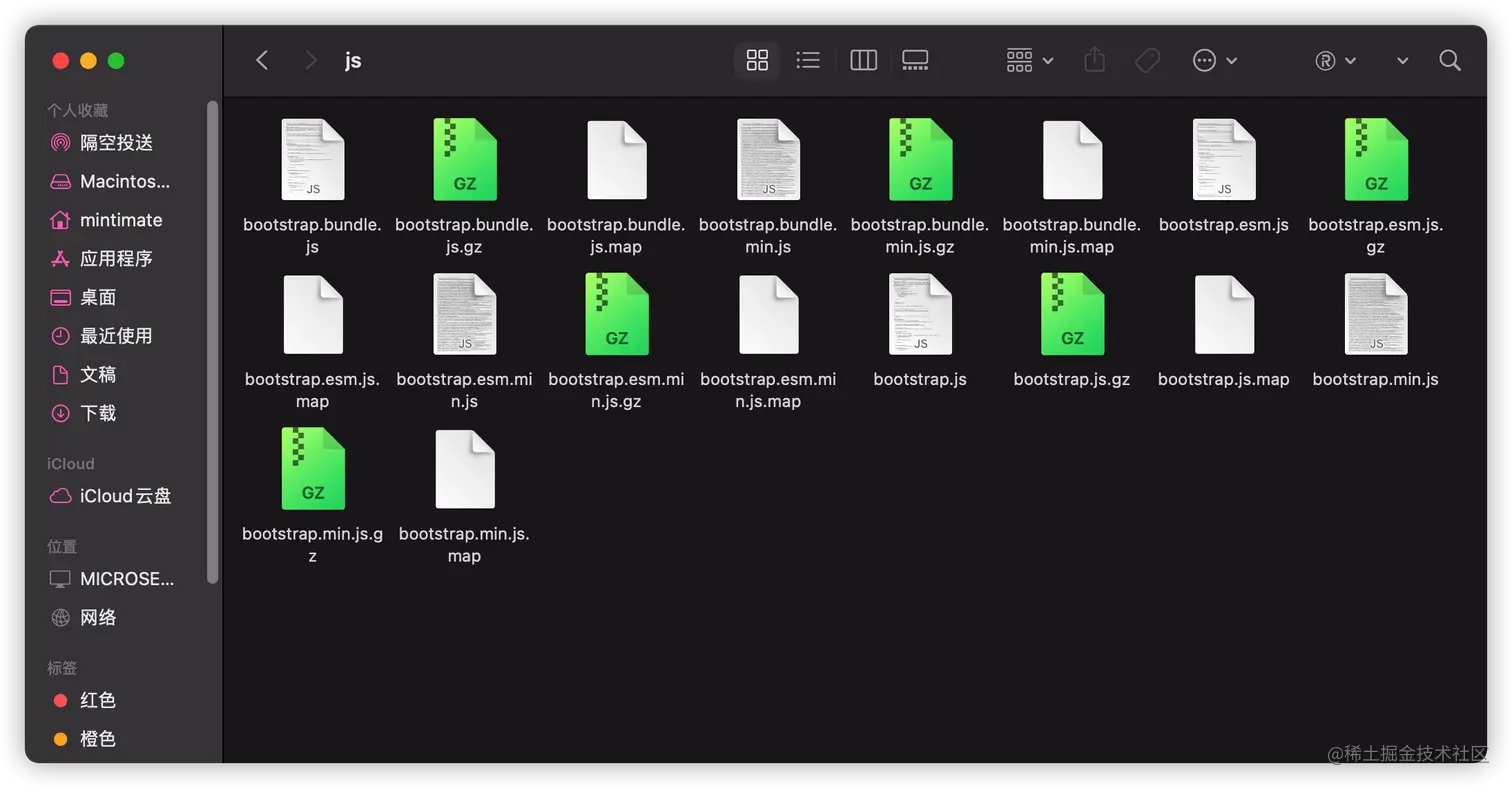
Task: Select Macintosh disk in sidebar
Action: point(111,182)
